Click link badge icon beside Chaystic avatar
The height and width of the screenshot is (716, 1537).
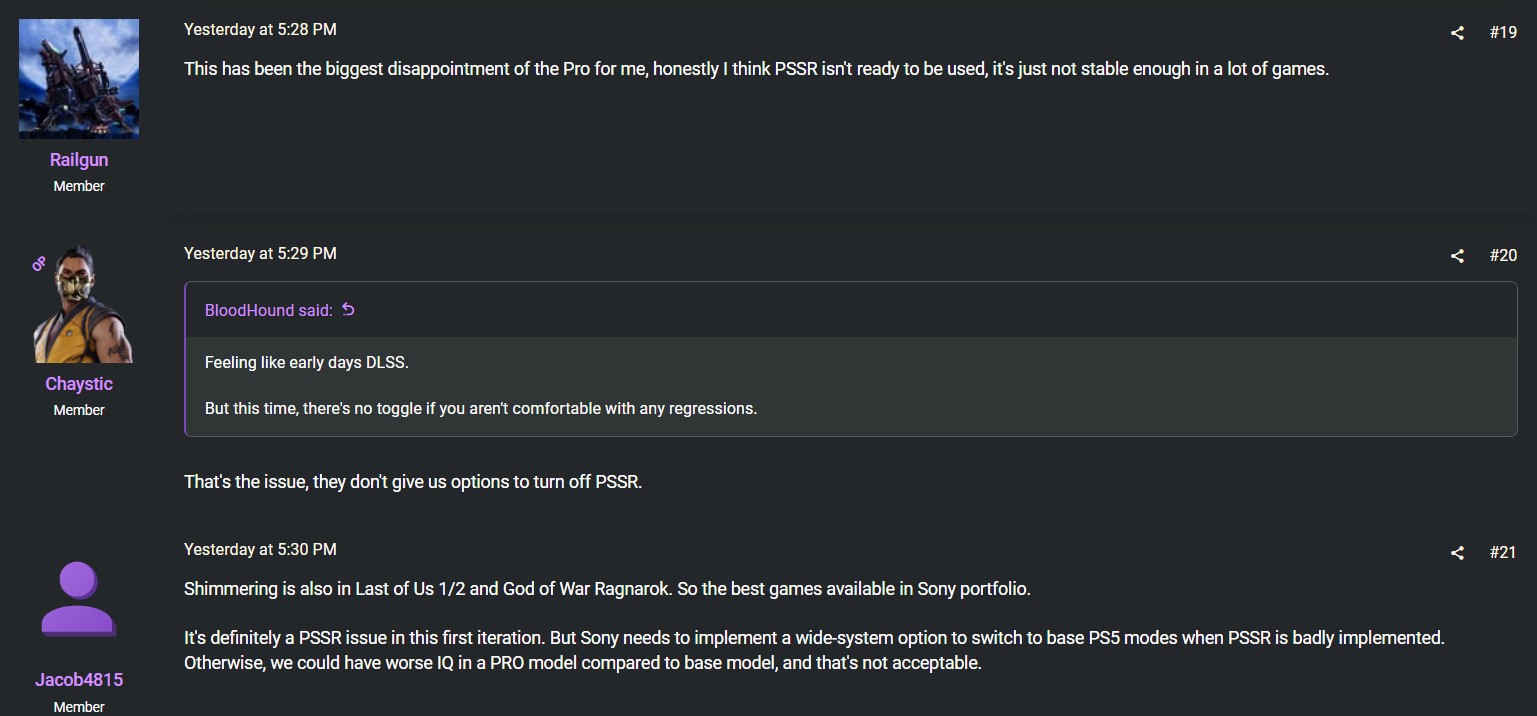tap(39, 264)
